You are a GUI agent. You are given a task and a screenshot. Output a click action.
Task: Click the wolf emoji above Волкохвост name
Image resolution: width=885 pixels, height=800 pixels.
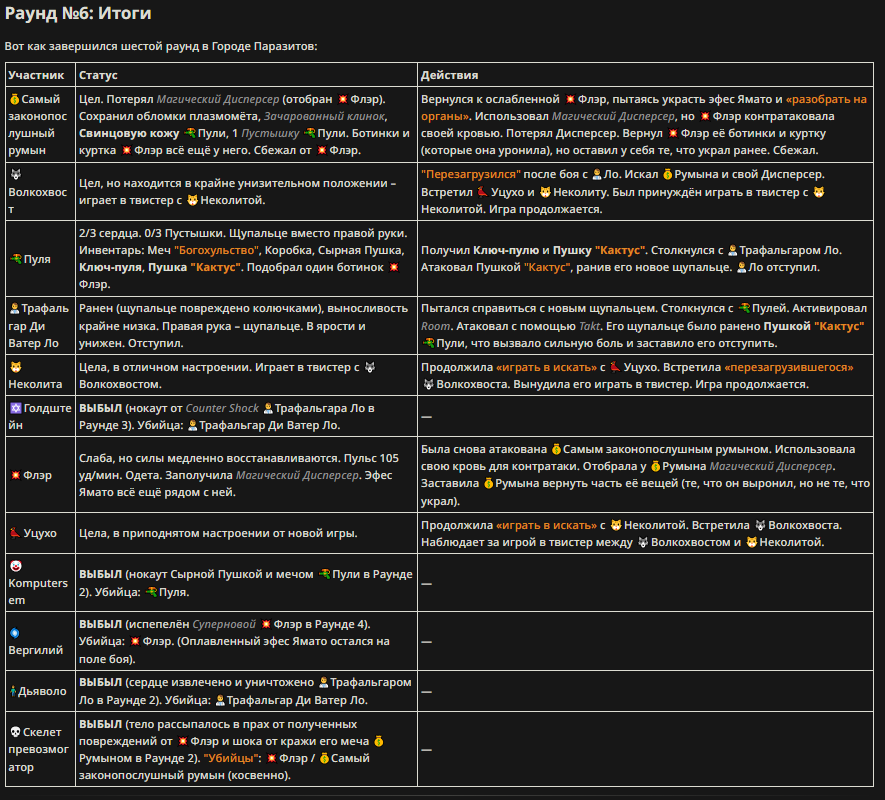[15, 174]
